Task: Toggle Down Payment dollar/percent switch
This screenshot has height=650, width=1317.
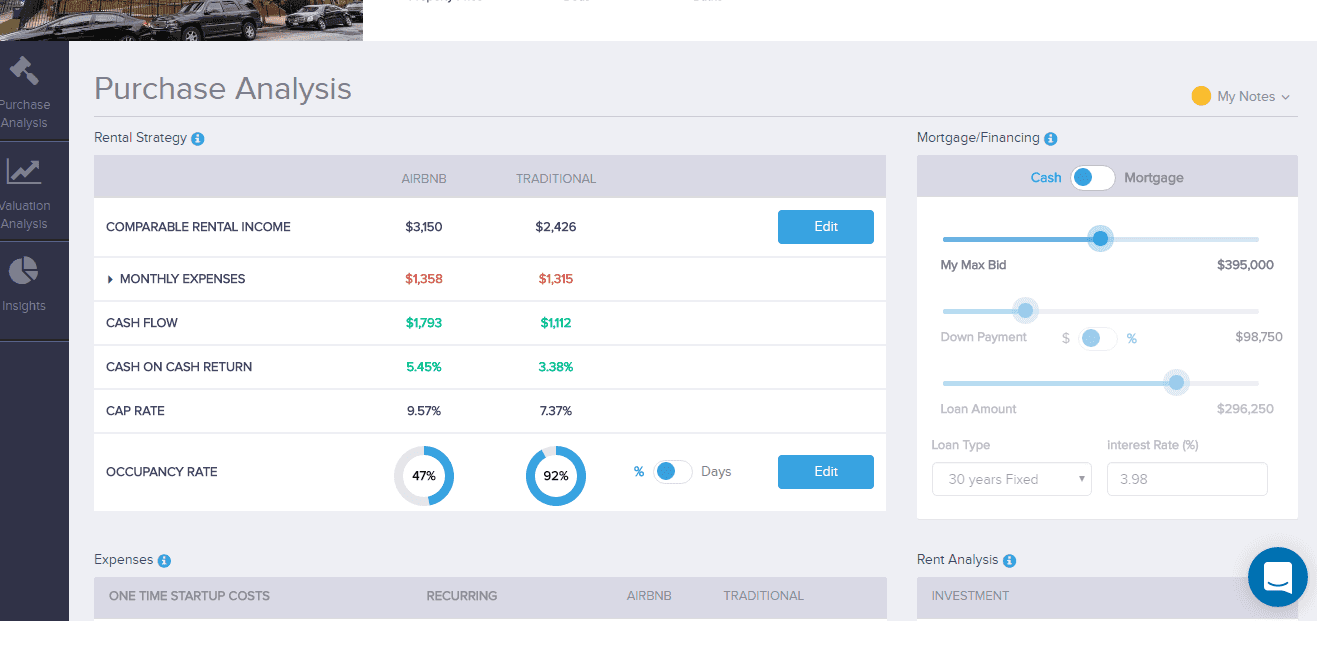Action: tap(1098, 339)
